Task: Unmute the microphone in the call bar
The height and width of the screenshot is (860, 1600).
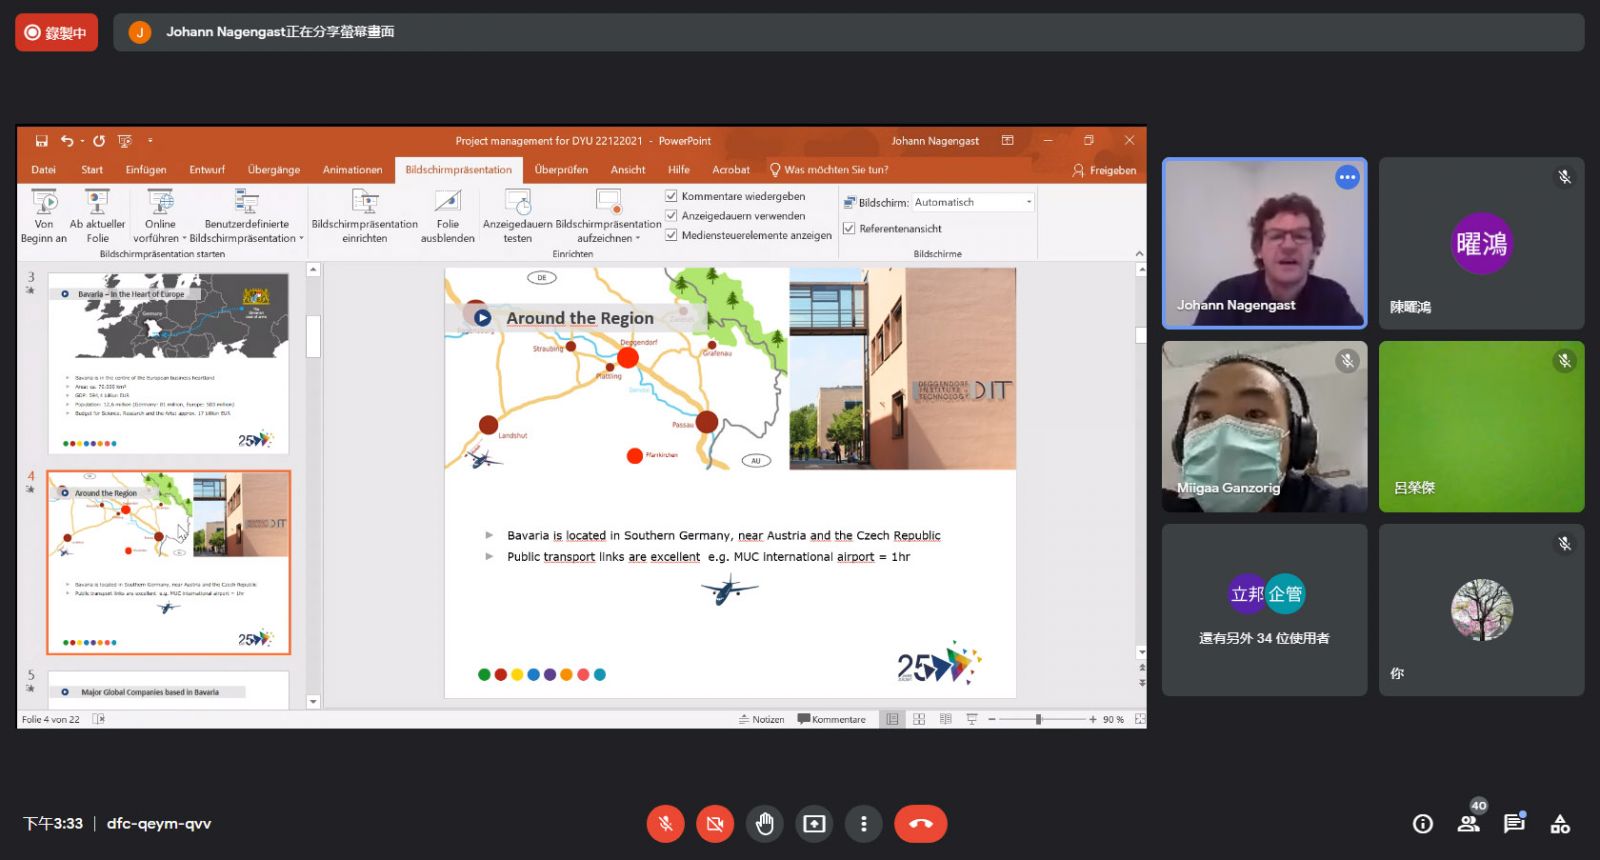Action: tap(665, 824)
